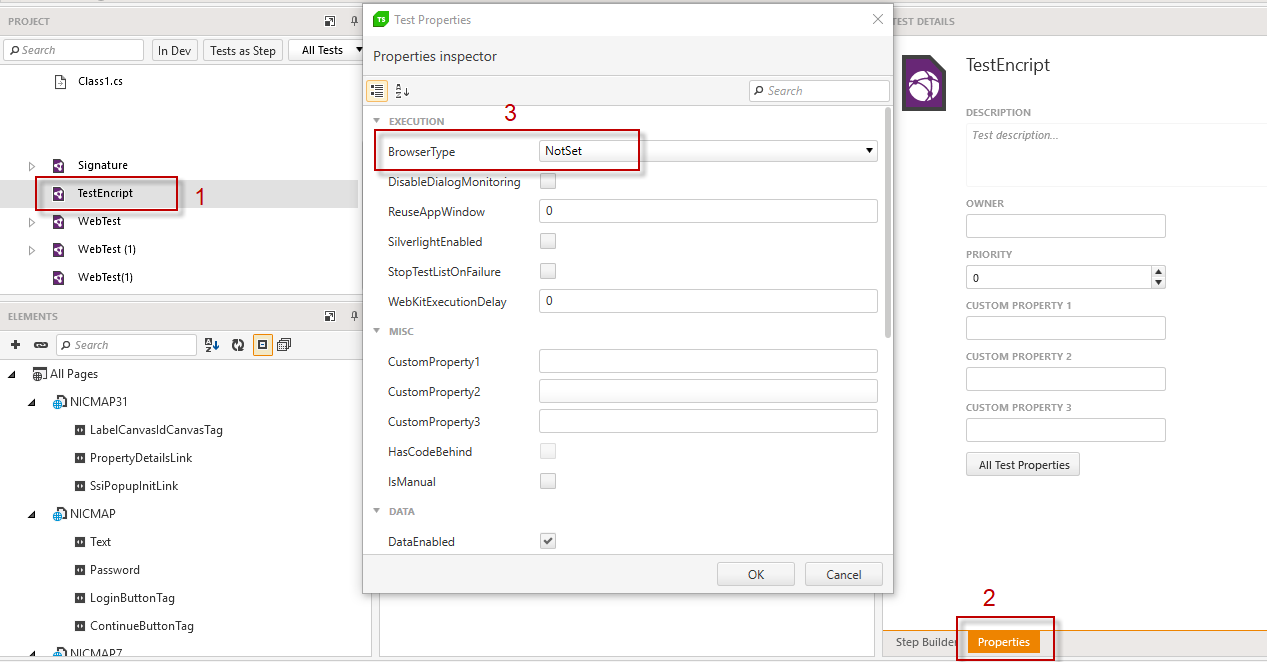The width and height of the screenshot is (1267, 662).
Task: Switch to the Properties tab
Action: point(1003,642)
